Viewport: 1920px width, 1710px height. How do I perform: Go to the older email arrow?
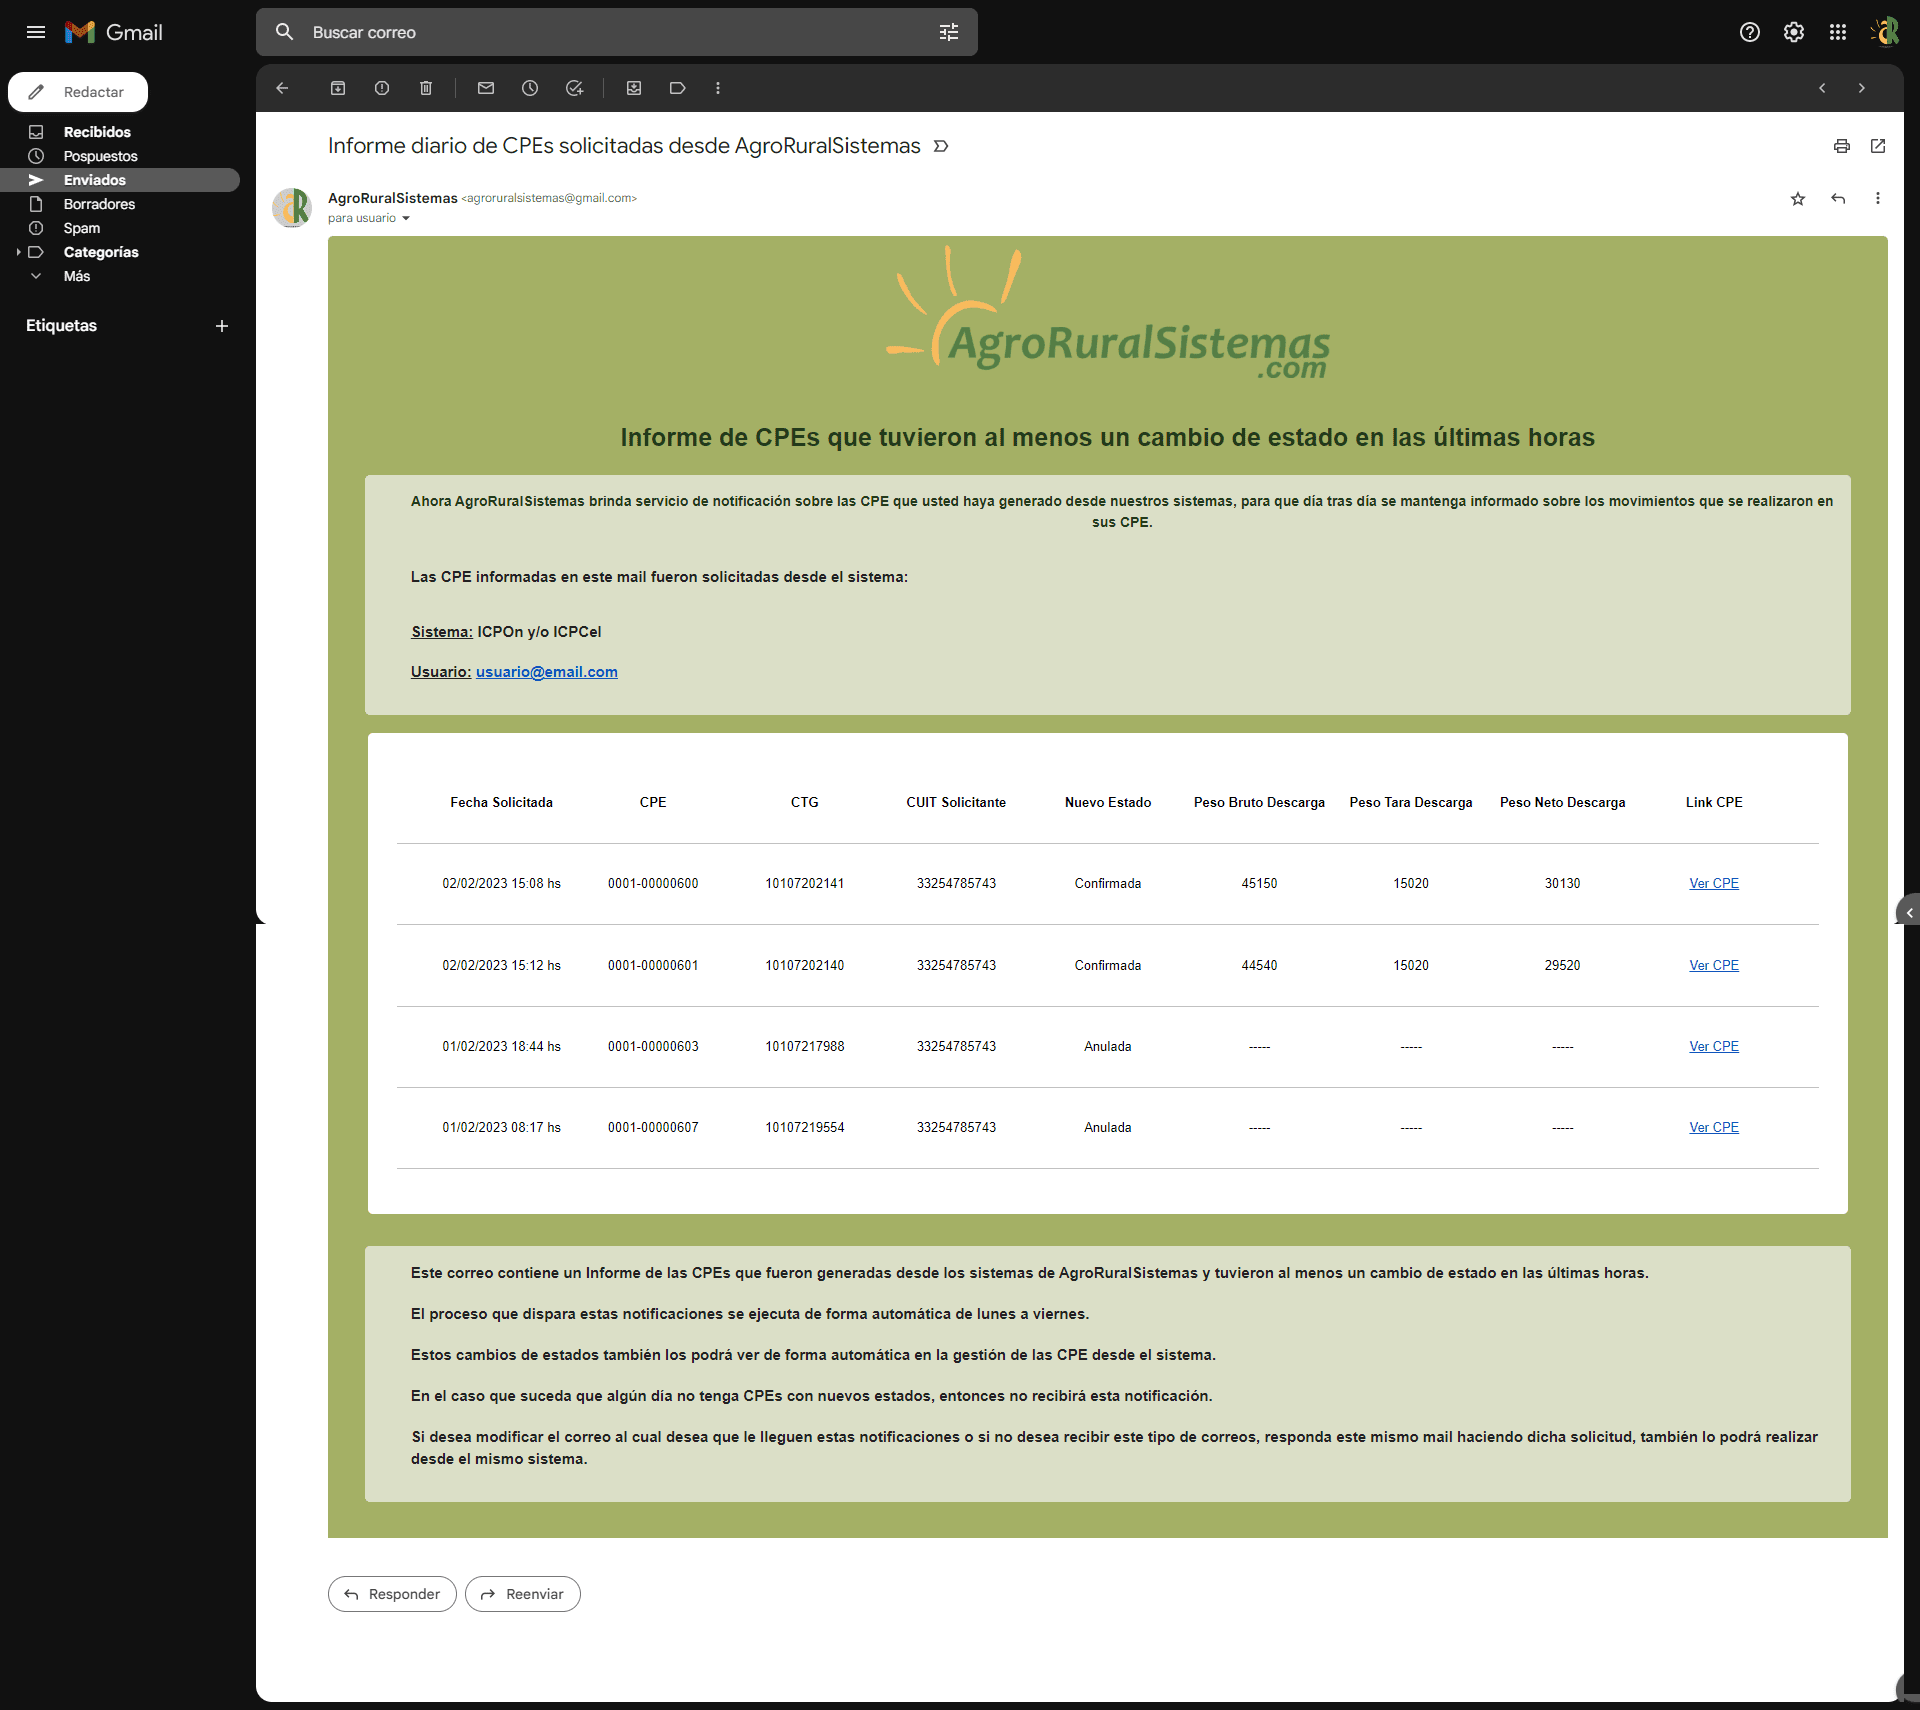tap(1862, 88)
